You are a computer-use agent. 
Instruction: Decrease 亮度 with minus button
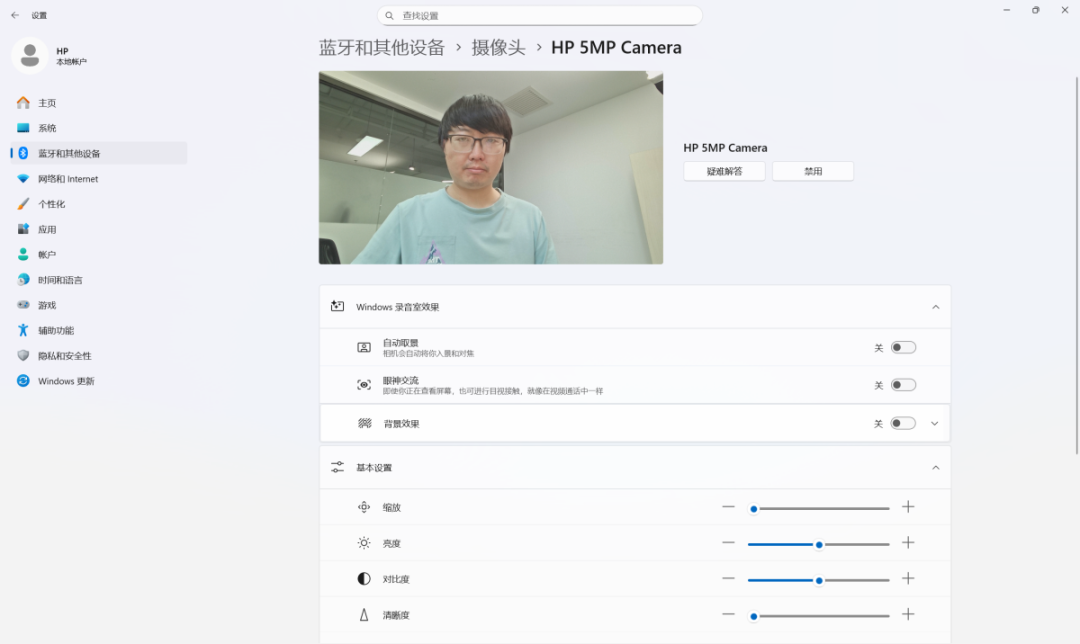(x=728, y=543)
